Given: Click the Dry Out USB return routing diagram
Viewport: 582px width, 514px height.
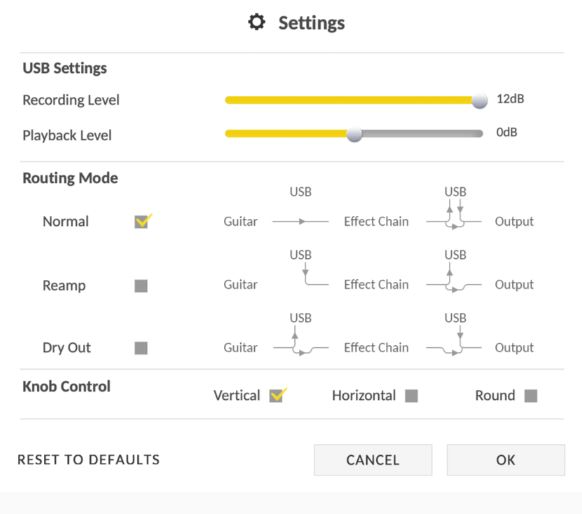Looking at the screenshot, I should (x=454, y=341).
